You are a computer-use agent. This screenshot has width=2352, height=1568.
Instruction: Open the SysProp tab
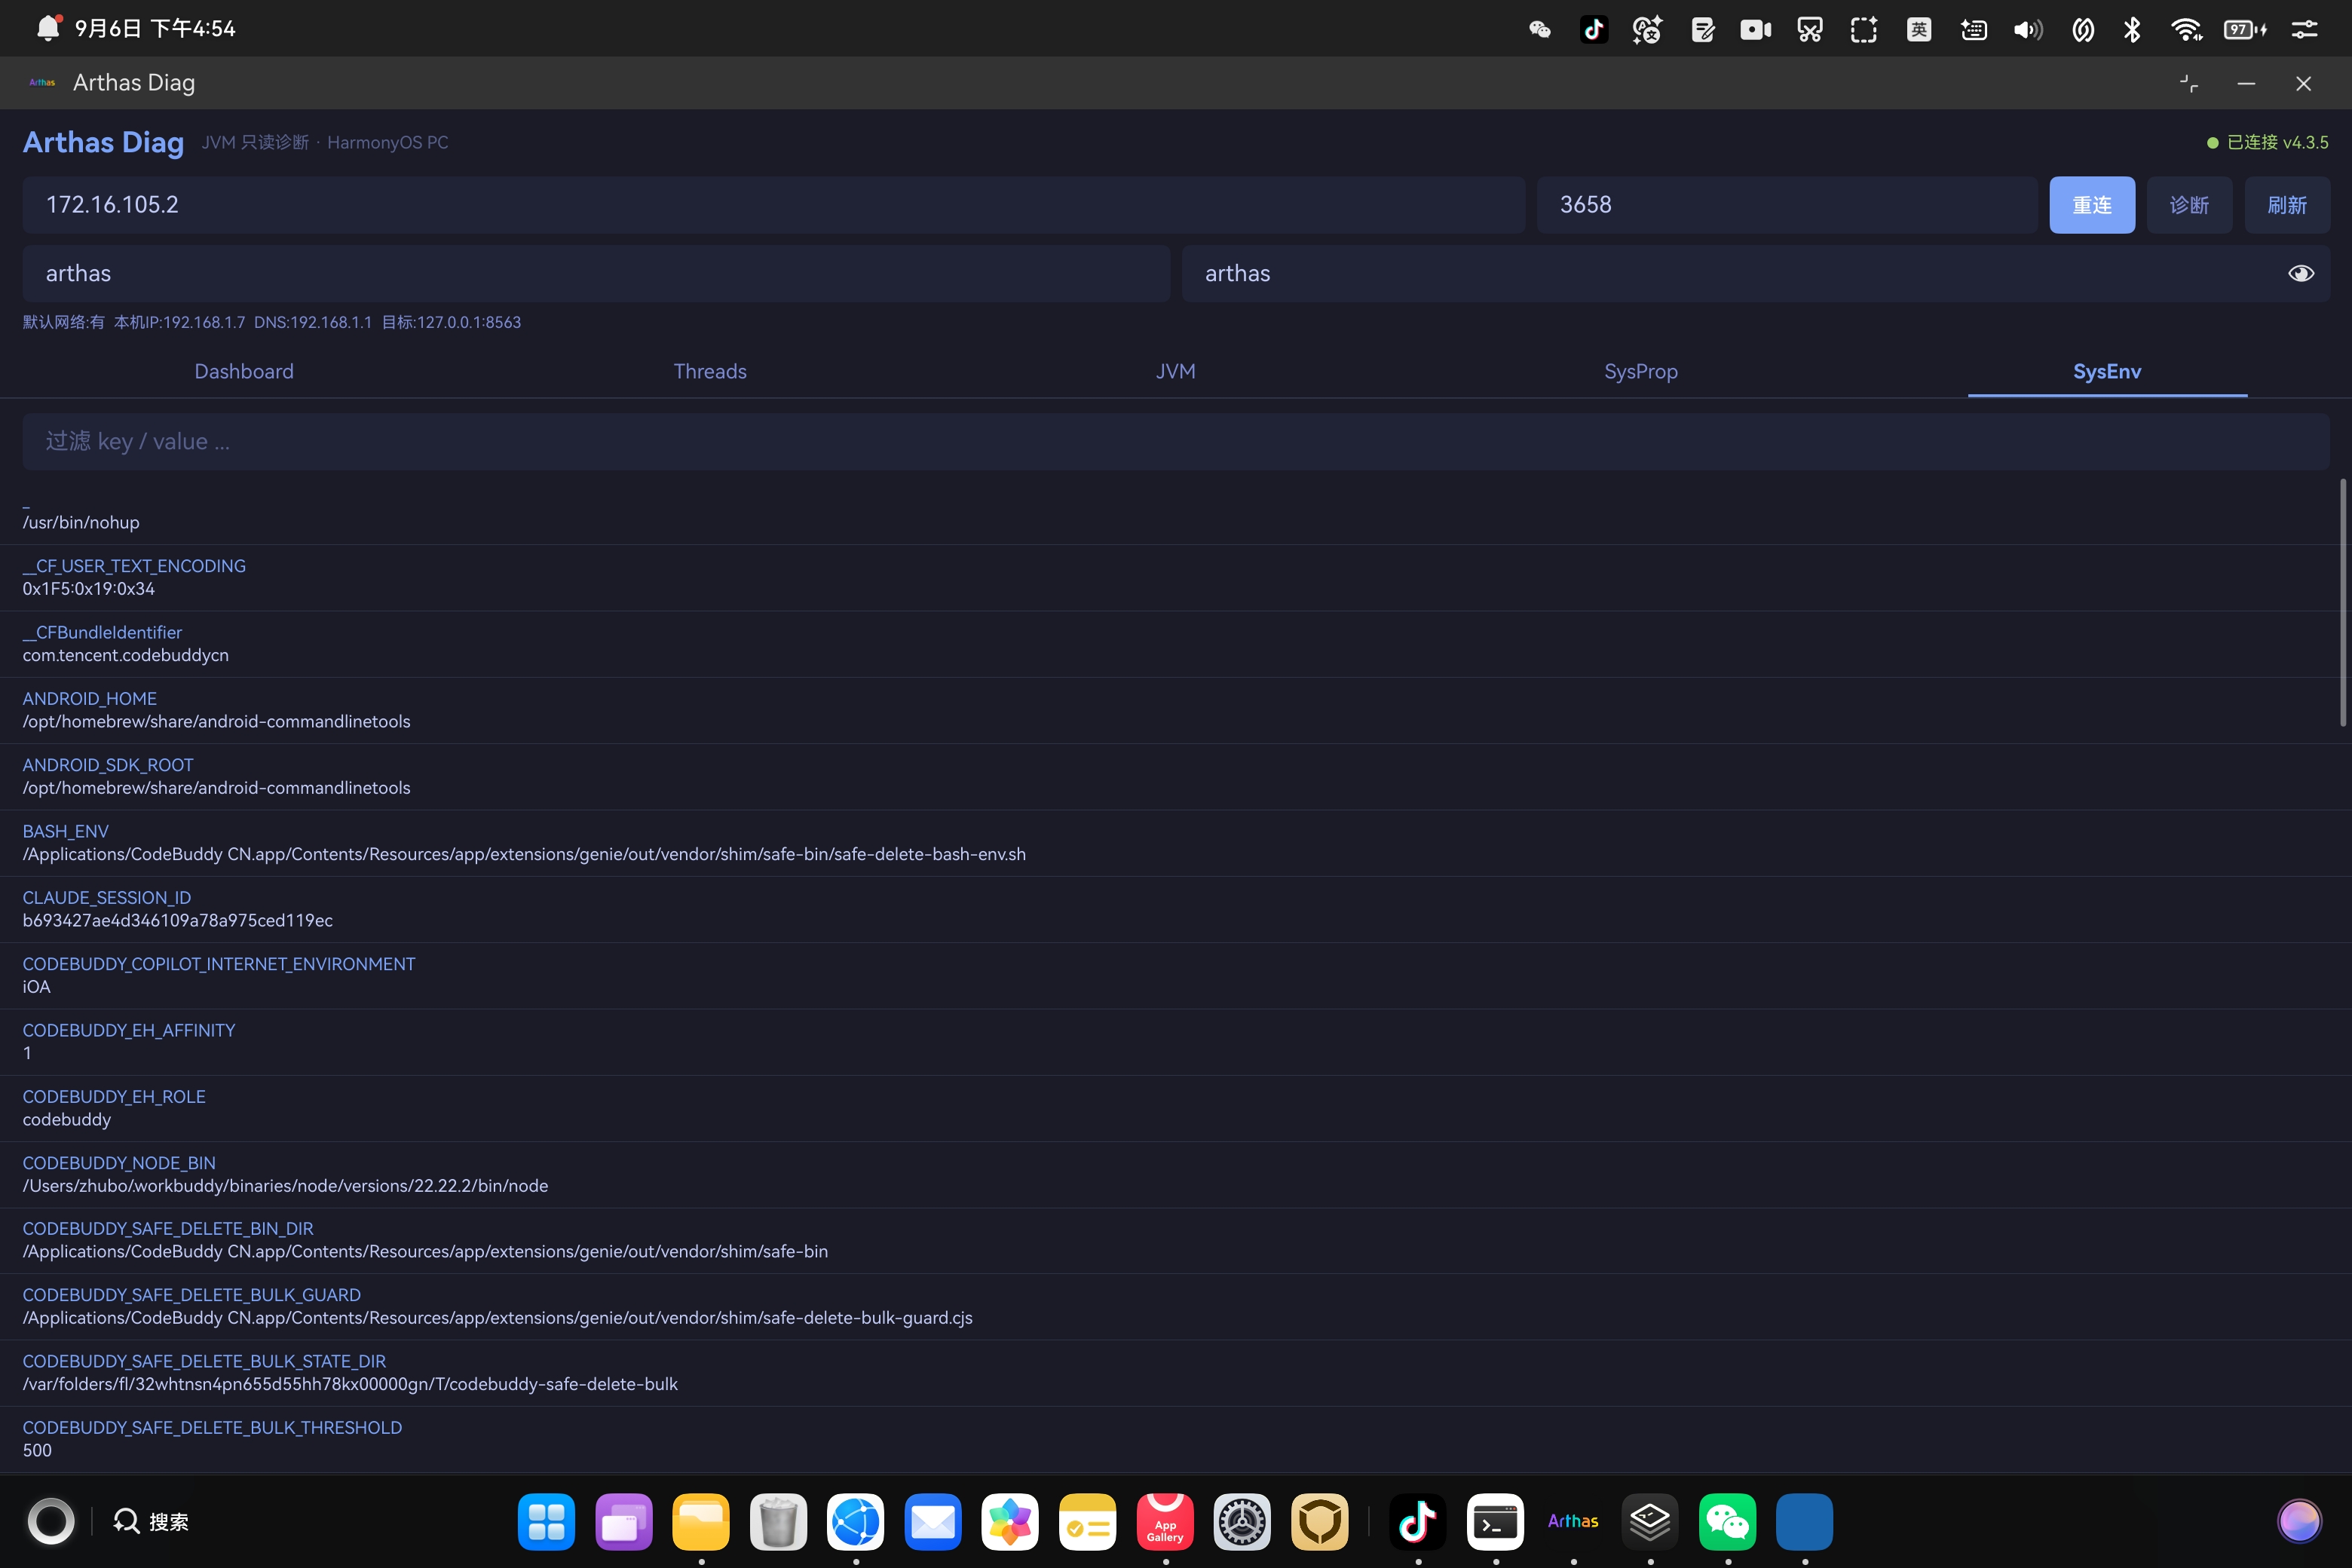1641,371
